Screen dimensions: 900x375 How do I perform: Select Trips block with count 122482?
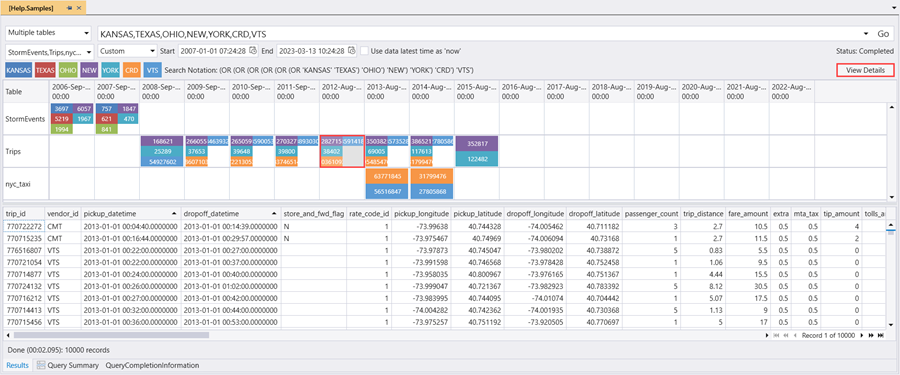pos(477,159)
